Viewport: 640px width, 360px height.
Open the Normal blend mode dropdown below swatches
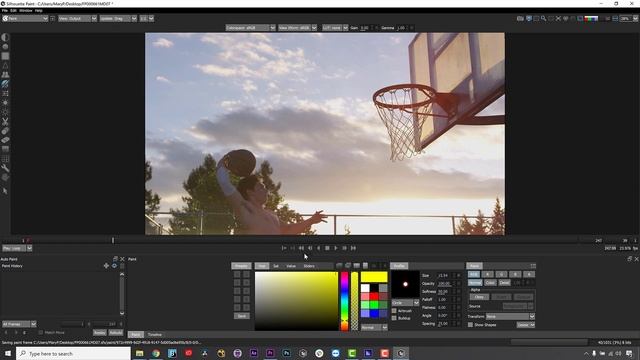coord(374,327)
